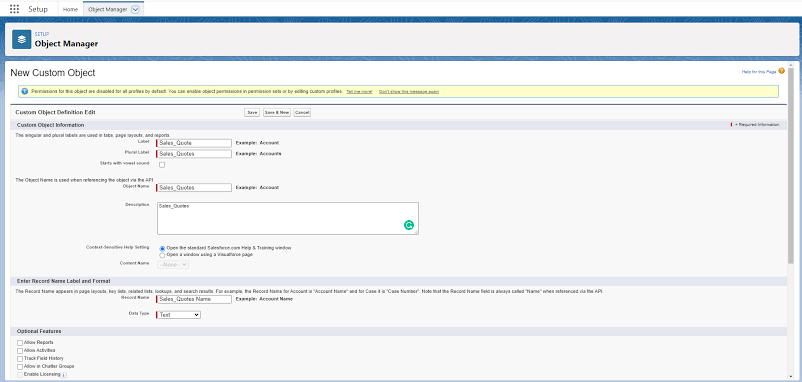Screen dimensions: 802x382
Task: Click Don't show this message again link
Action: 409,92
